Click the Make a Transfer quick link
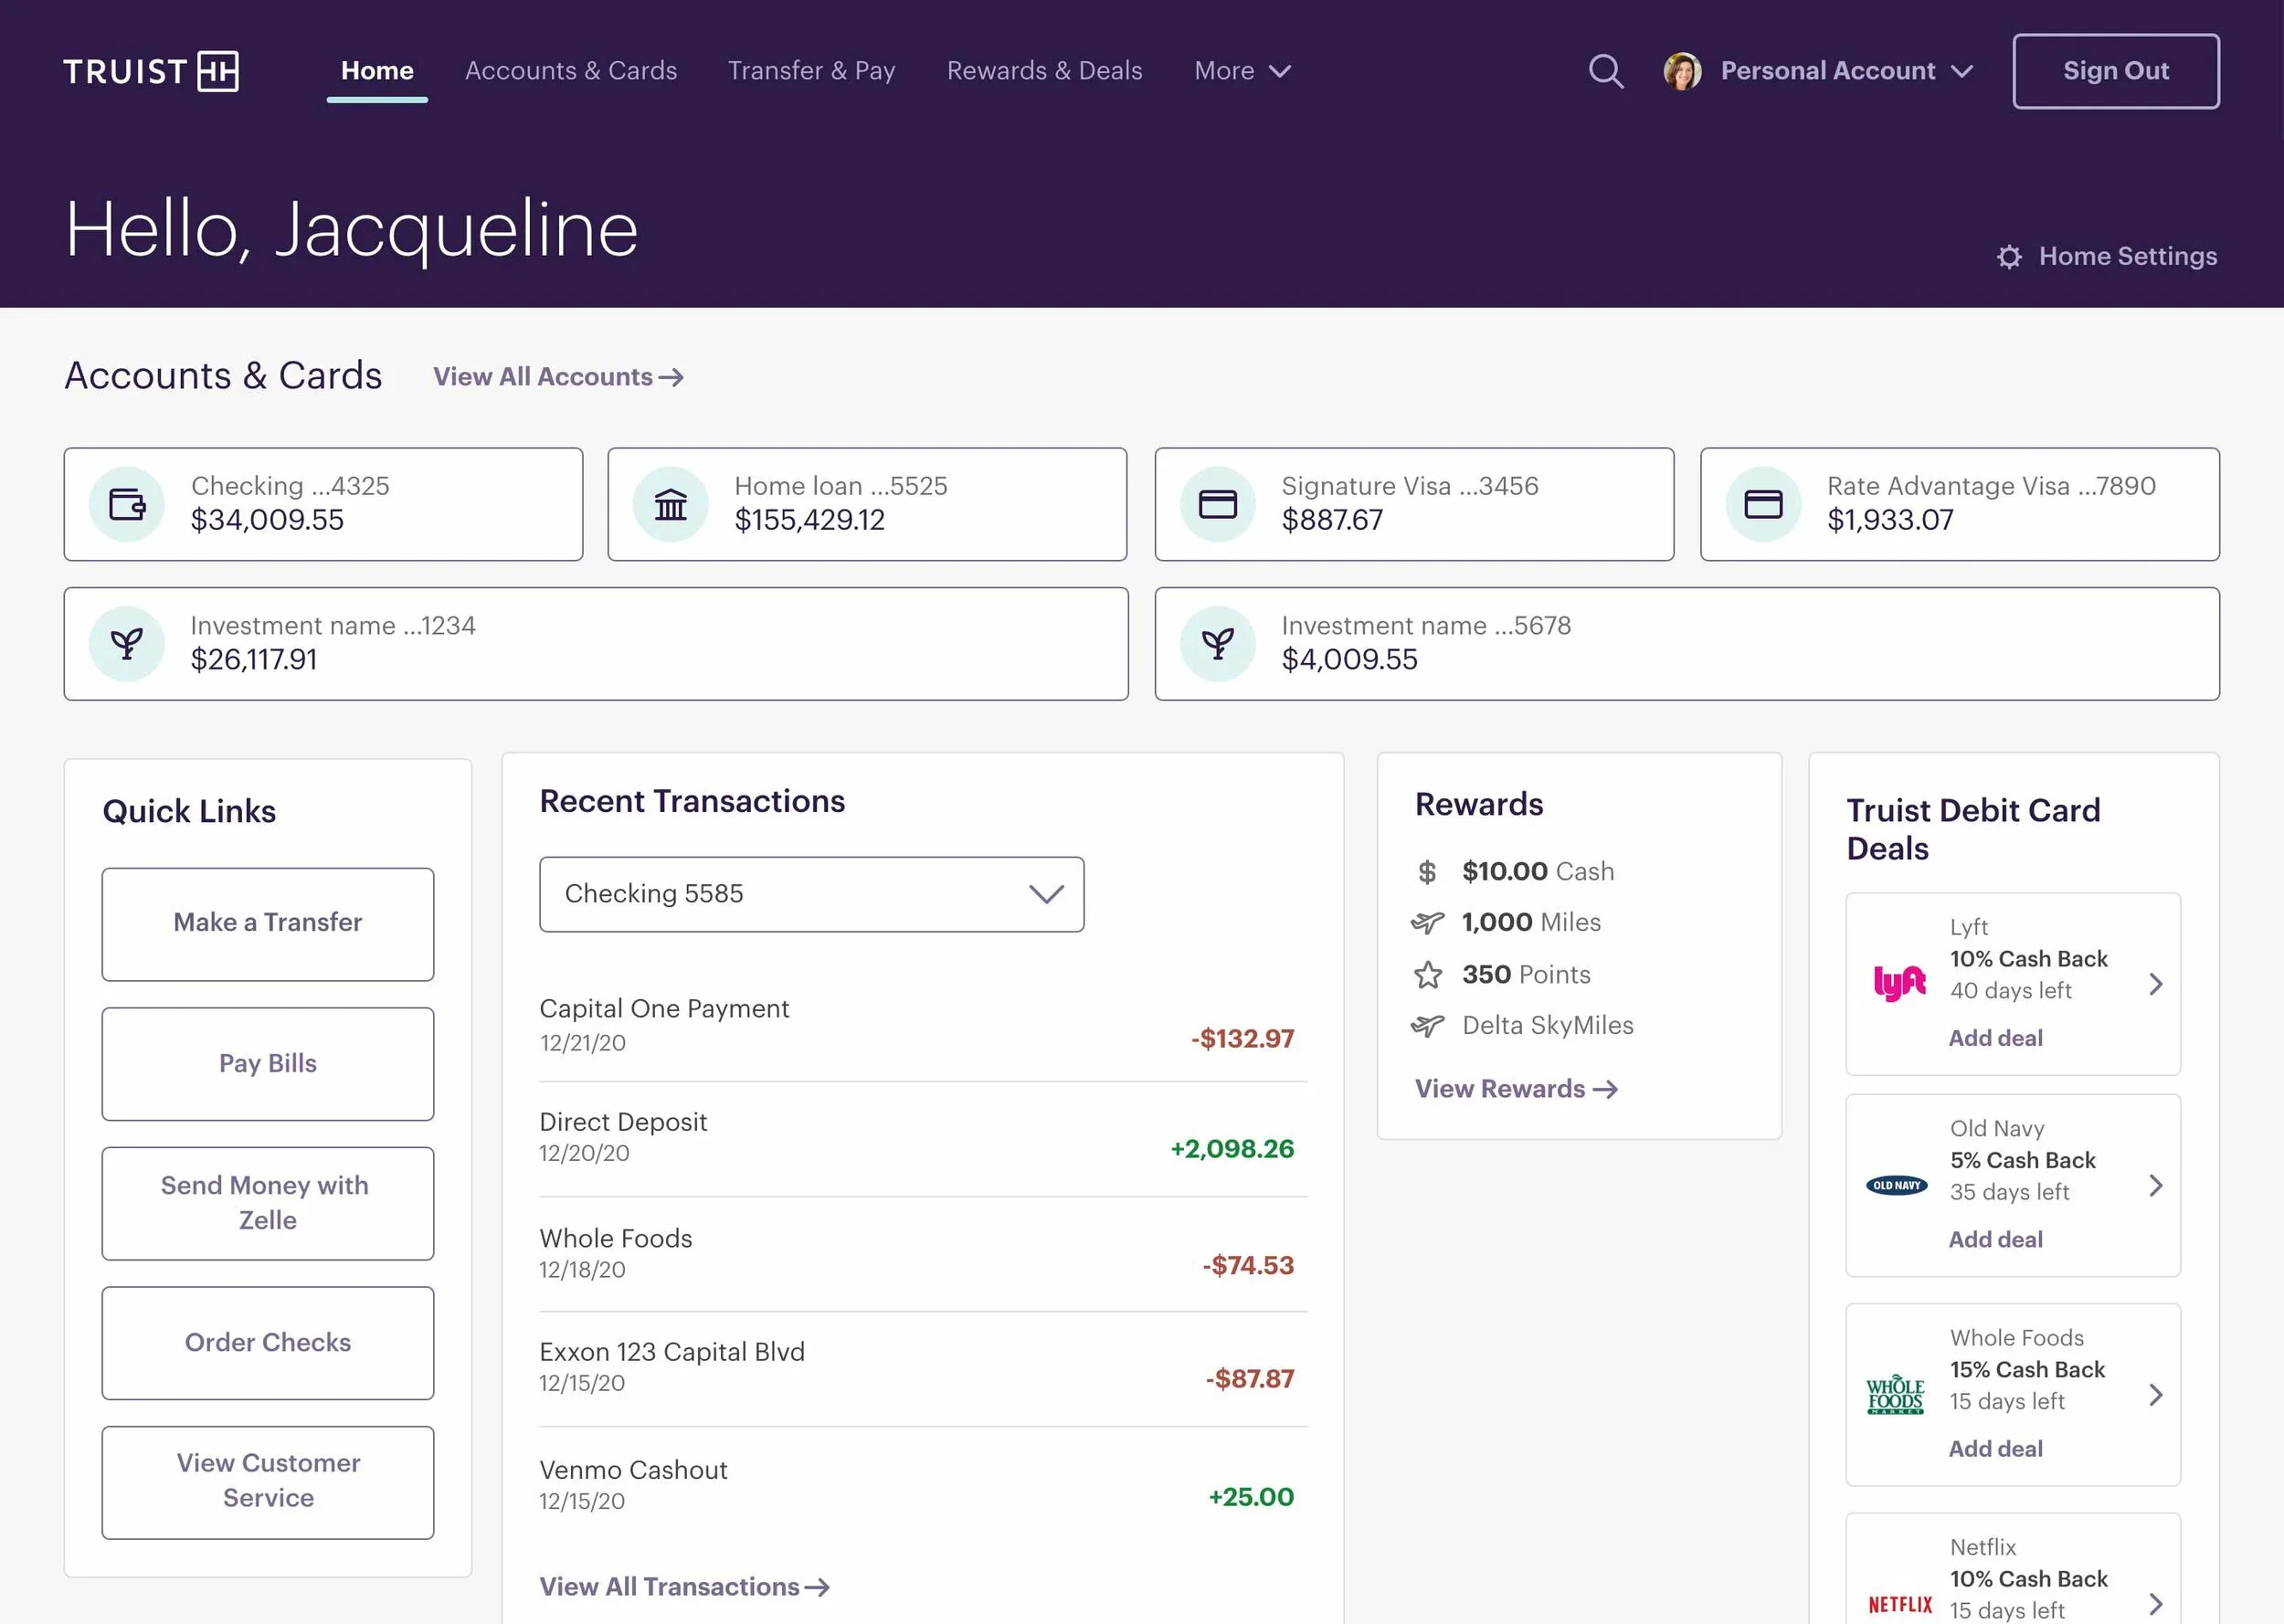Viewport: 2284px width, 1624px height. pyautogui.click(x=268, y=923)
